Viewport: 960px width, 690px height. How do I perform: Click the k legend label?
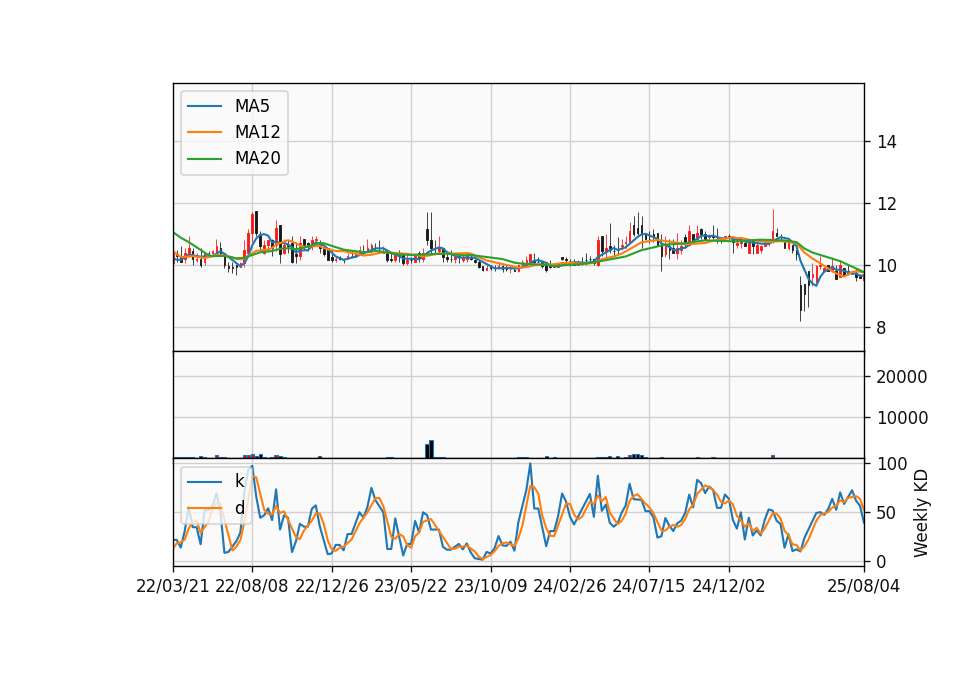pos(239,481)
